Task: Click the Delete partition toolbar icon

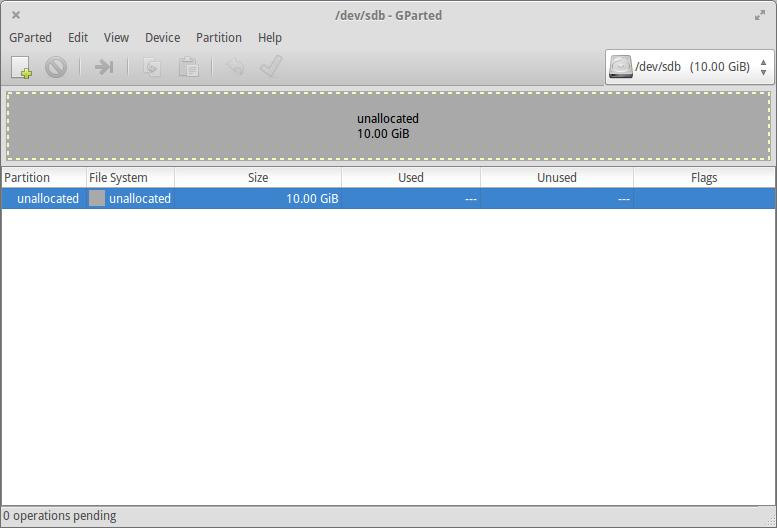Action: (x=56, y=67)
